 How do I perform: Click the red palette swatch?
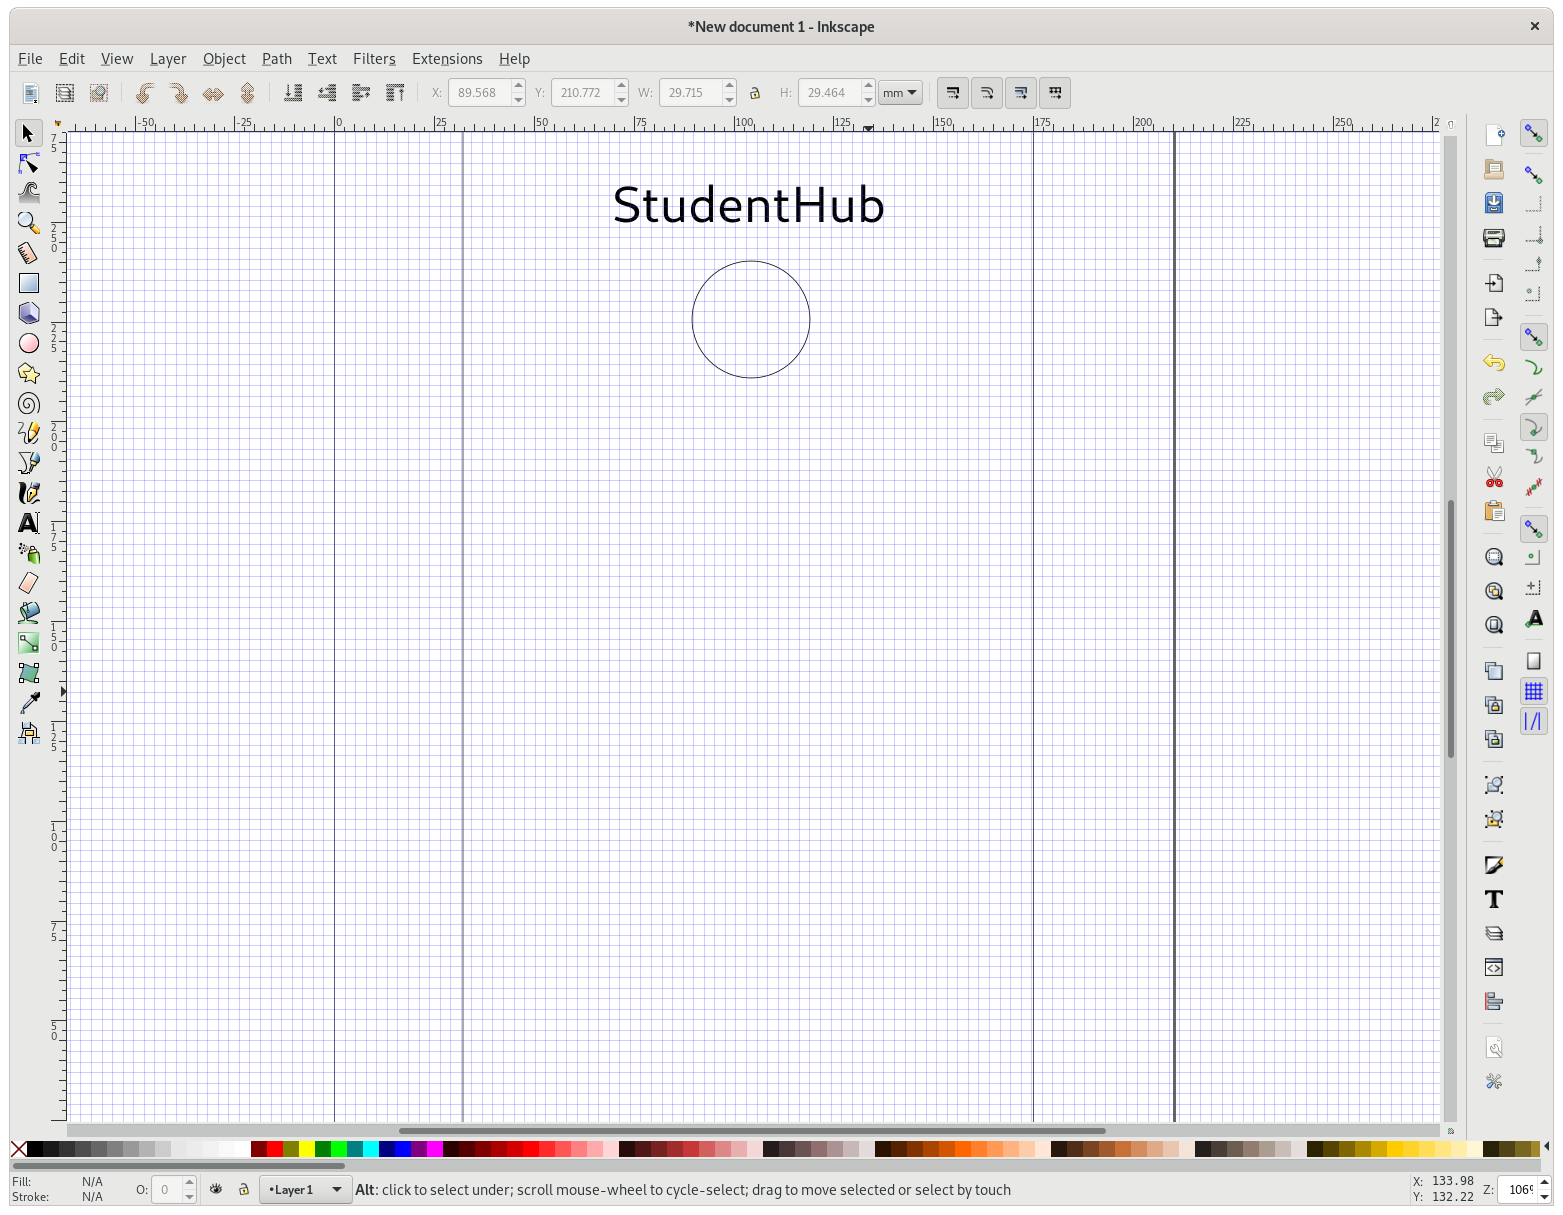[x=275, y=1149]
